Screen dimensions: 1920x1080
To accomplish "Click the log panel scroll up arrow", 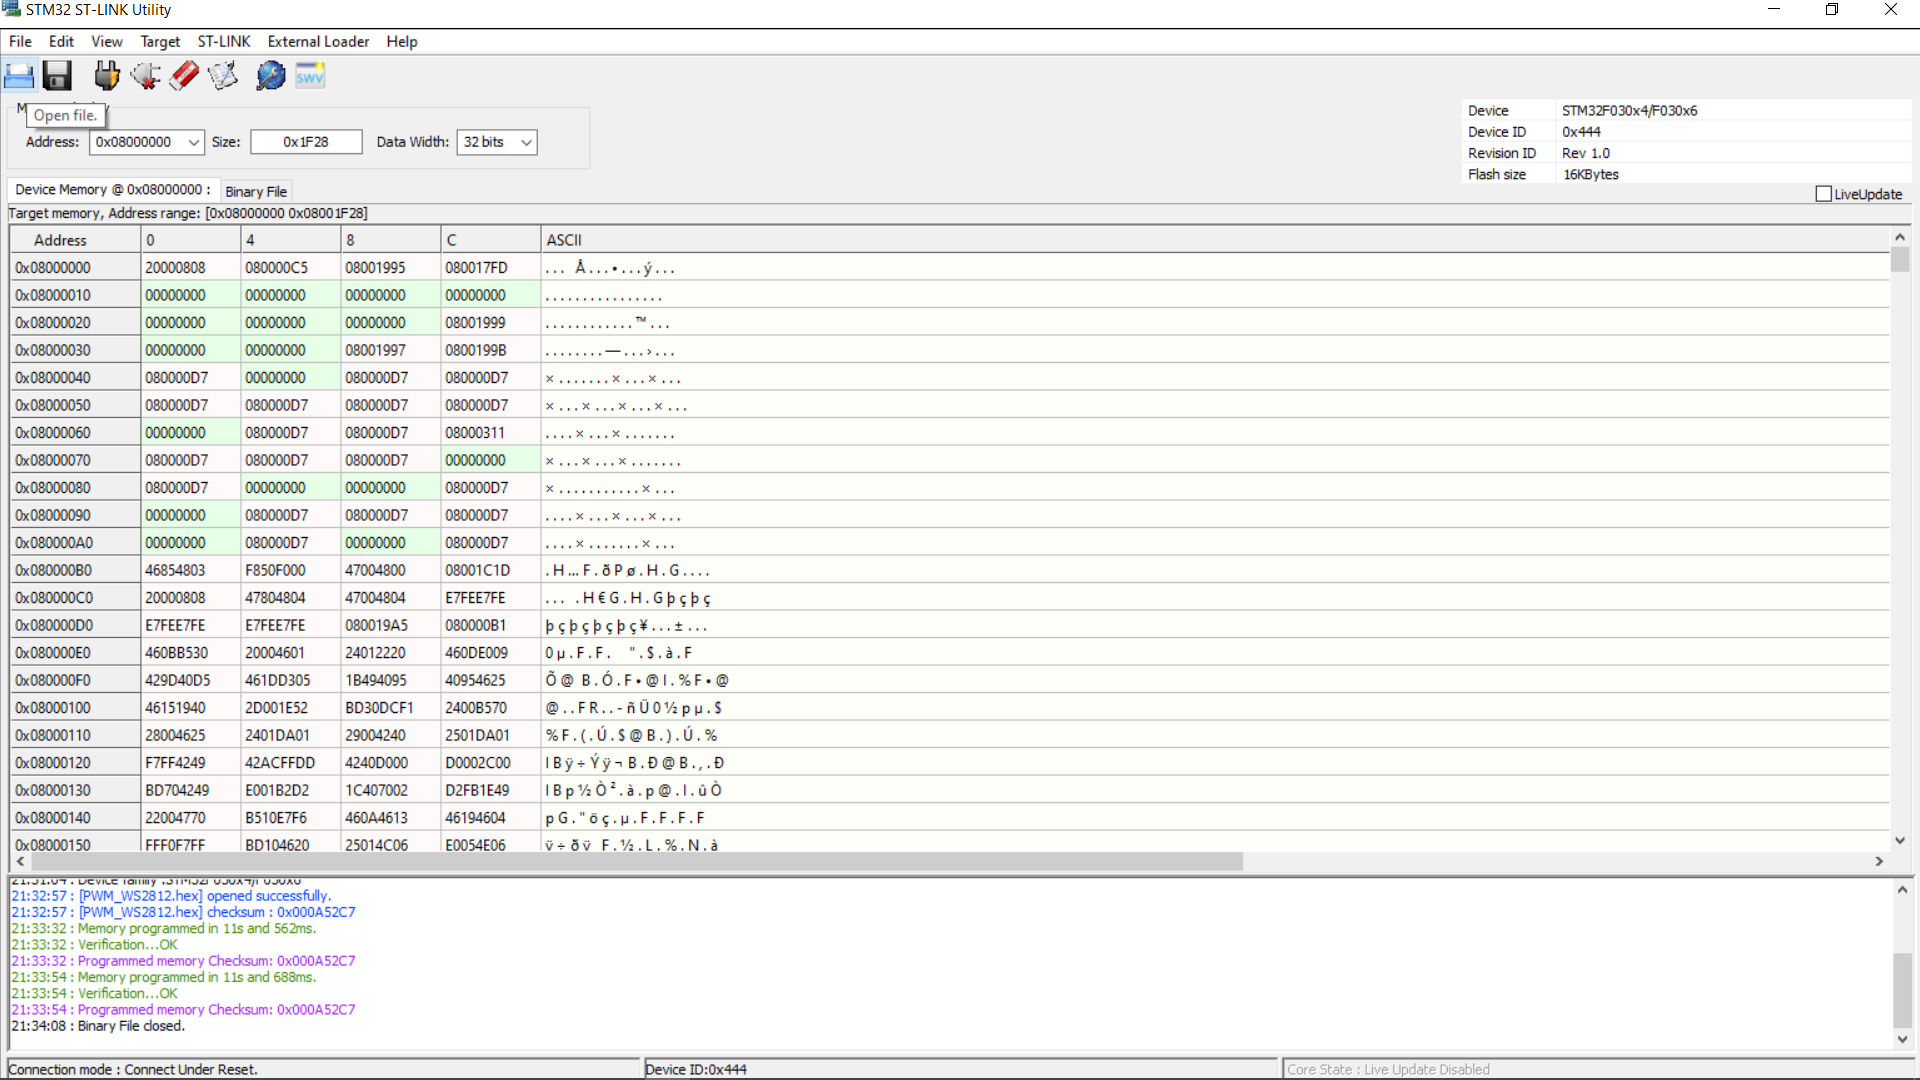I will [1902, 889].
